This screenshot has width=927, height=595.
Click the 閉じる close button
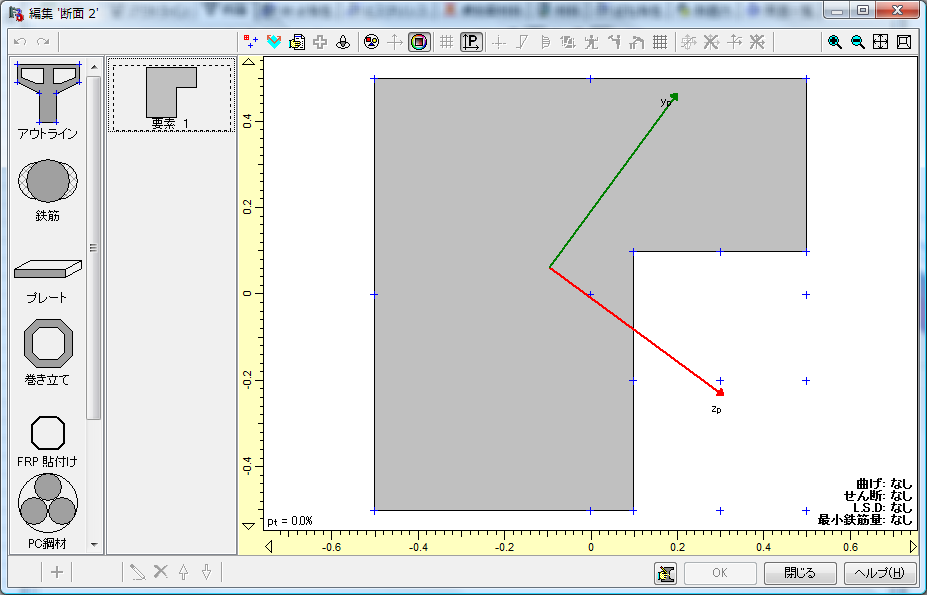(800, 573)
